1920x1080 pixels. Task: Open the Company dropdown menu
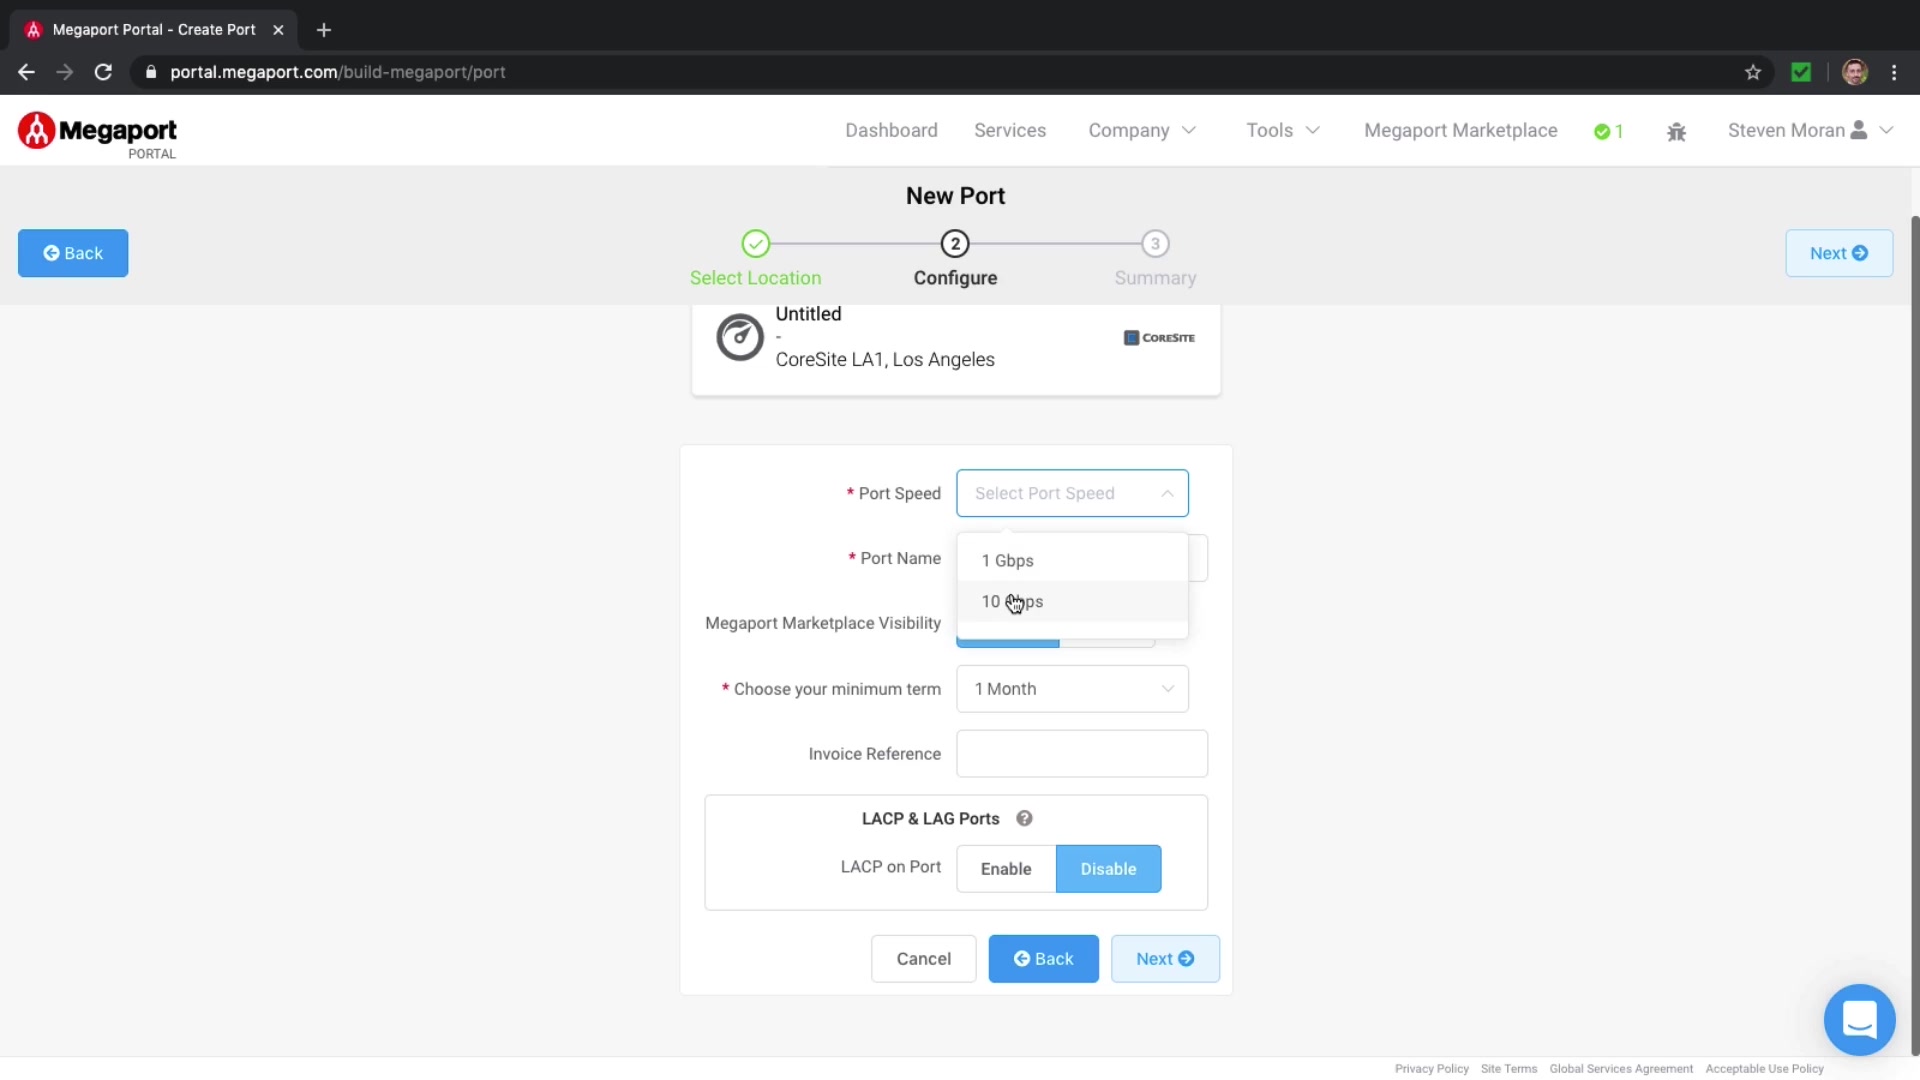point(1141,131)
